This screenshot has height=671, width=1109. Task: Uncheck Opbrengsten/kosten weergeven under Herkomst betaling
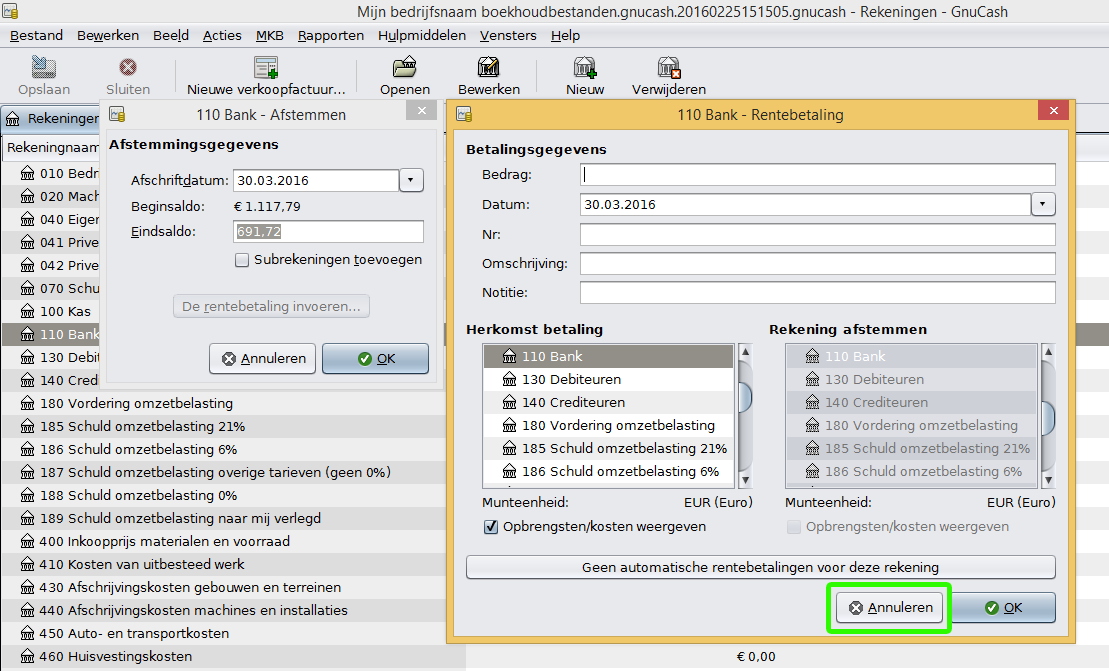pyautogui.click(x=491, y=527)
